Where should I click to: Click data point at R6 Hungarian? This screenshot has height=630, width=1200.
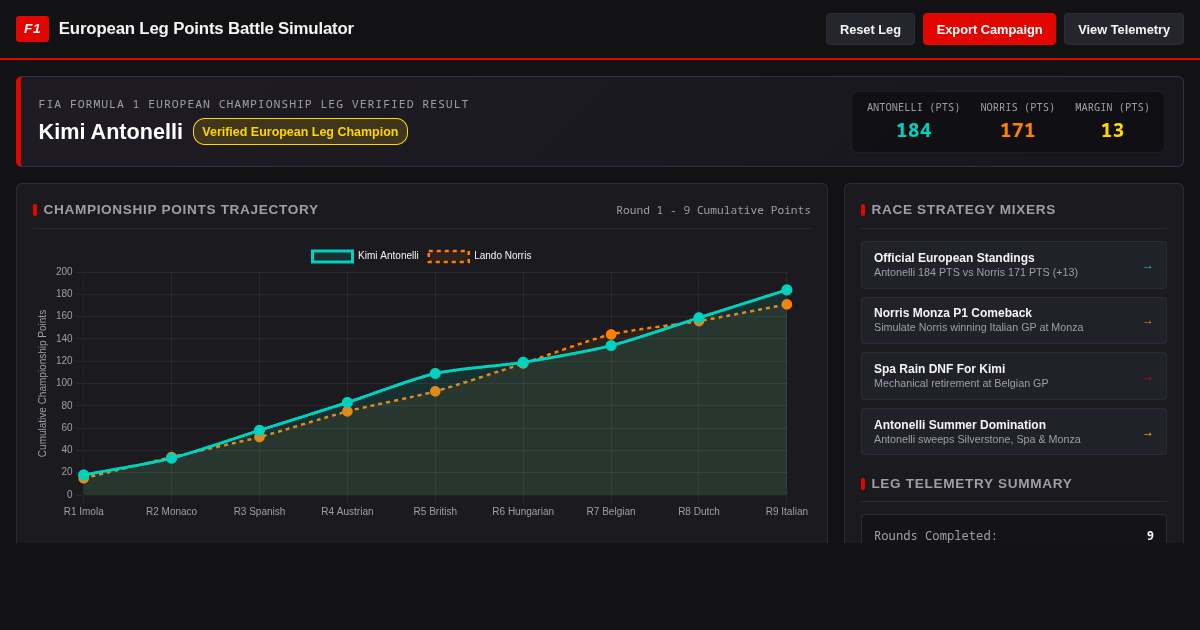(x=523, y=362)
